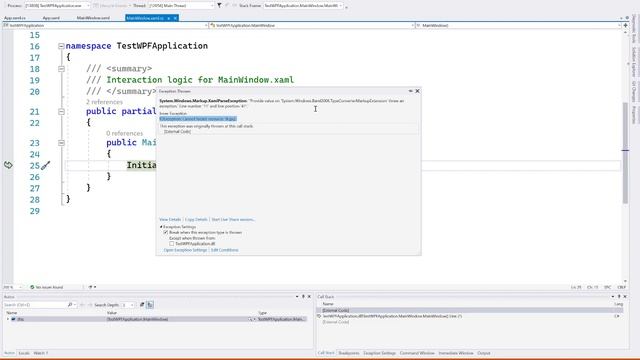
Task: Click the '2 references' CodeLens link
Action: (x=104, y=102)
